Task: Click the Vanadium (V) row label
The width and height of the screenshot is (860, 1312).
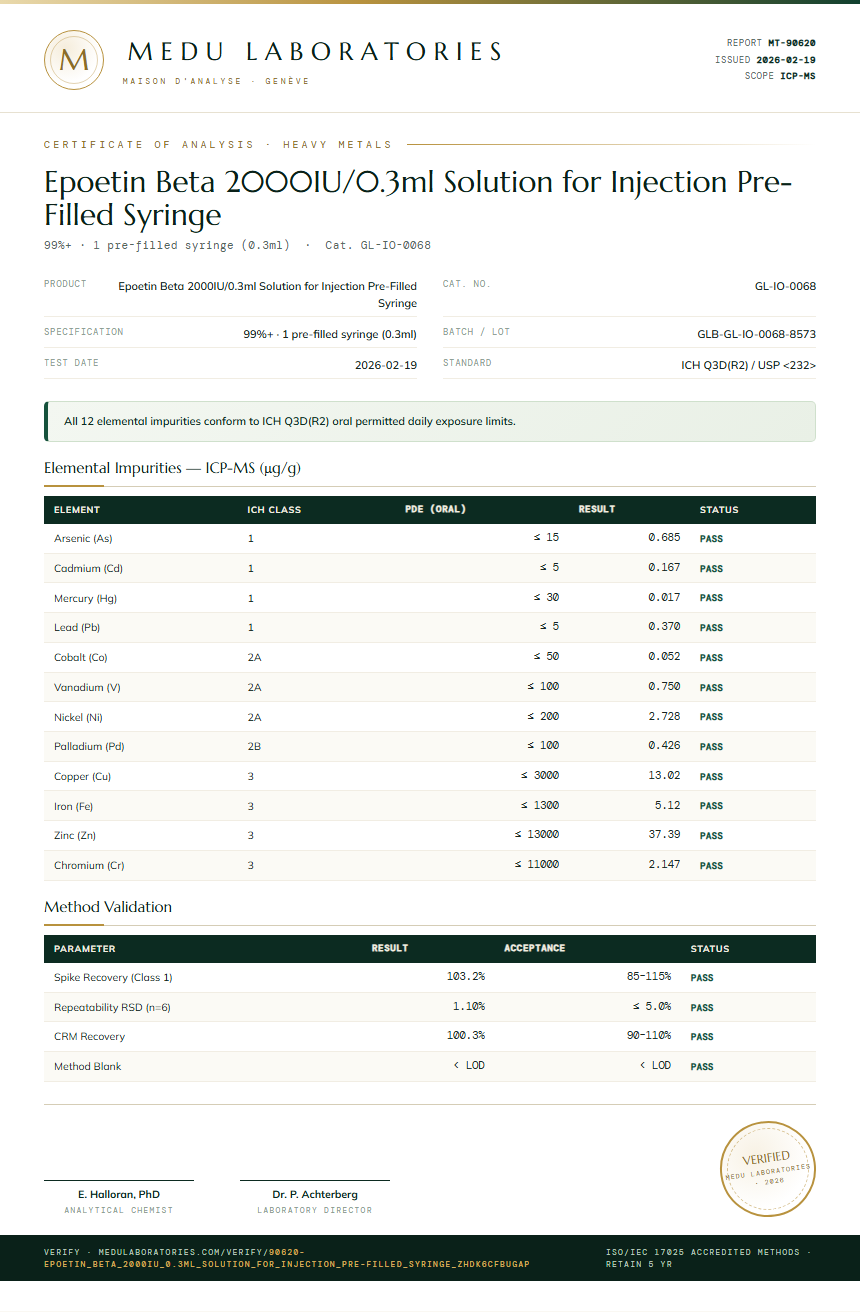Action: pyautogui.click(x=87, y=687)
